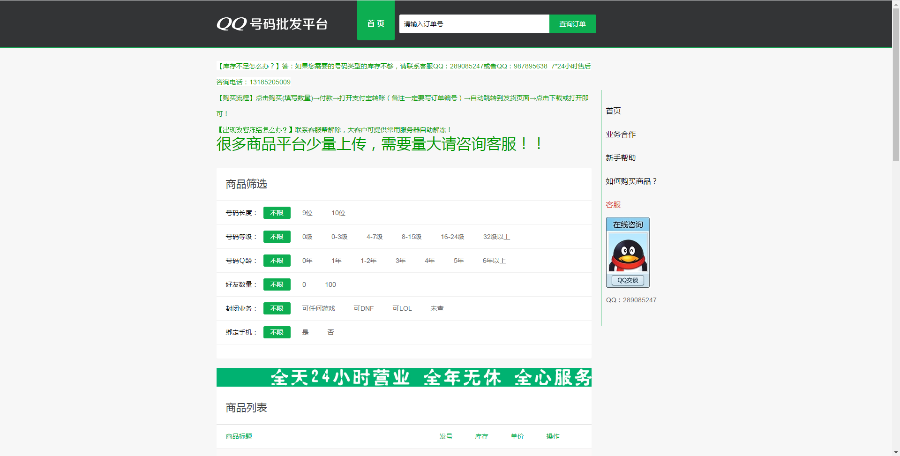Click the red 客服 sidebar link

[613, 204]
